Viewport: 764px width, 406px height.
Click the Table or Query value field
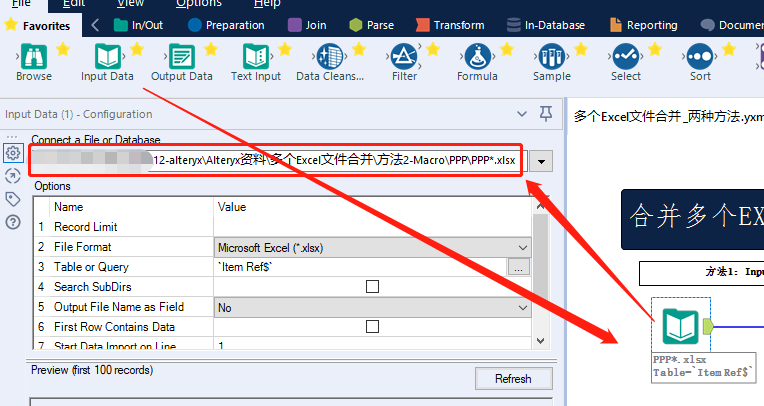(x=361, y=267)
